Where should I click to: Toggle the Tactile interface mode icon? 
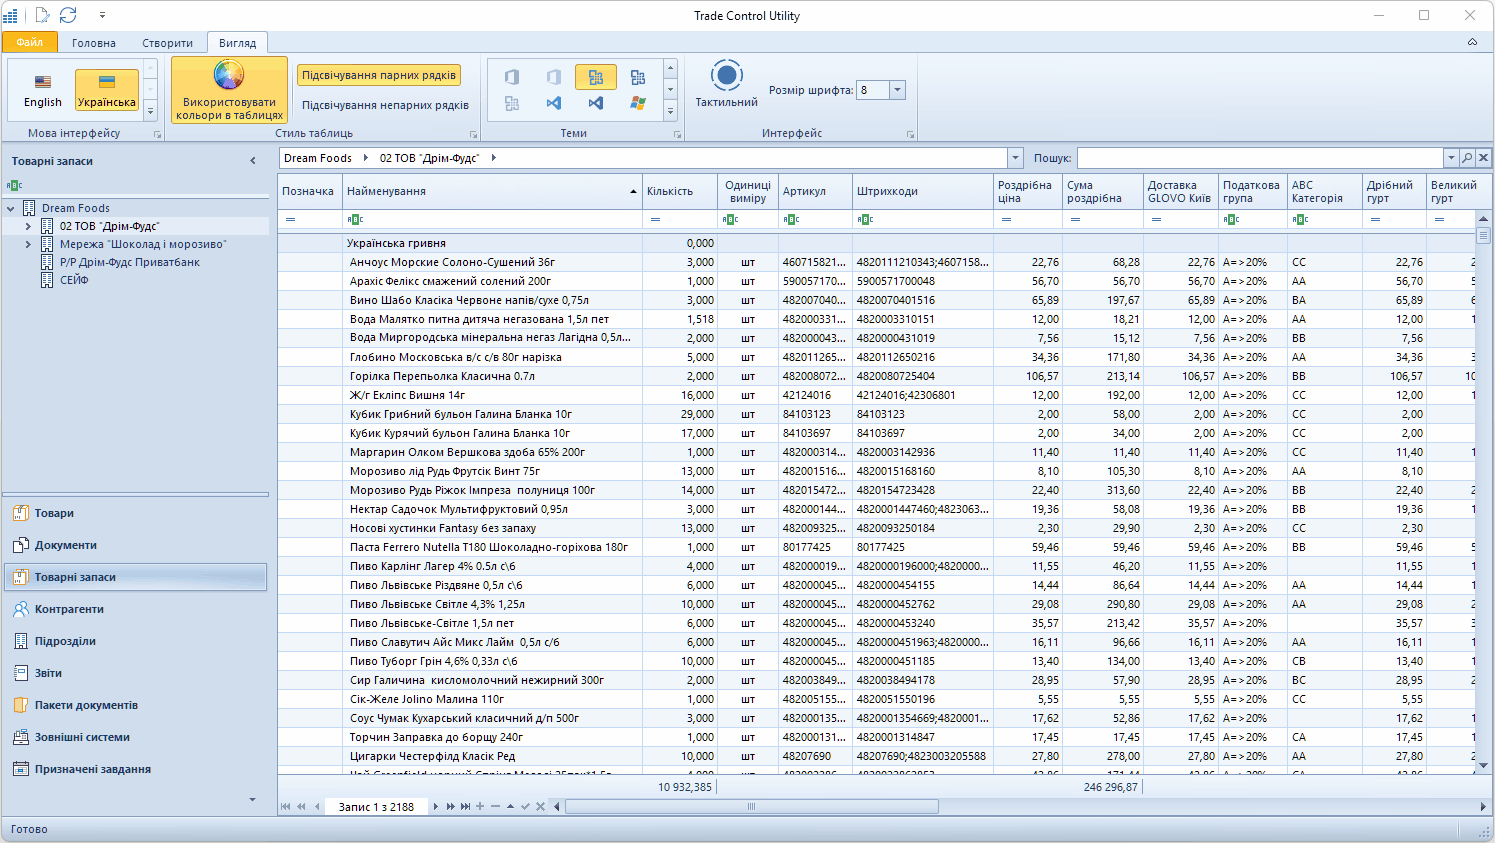[x=727, y=77]
